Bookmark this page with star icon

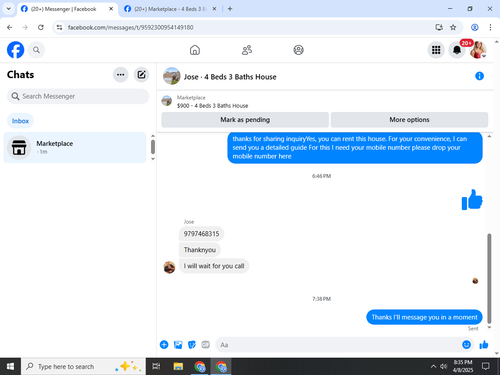coord(453,27)
